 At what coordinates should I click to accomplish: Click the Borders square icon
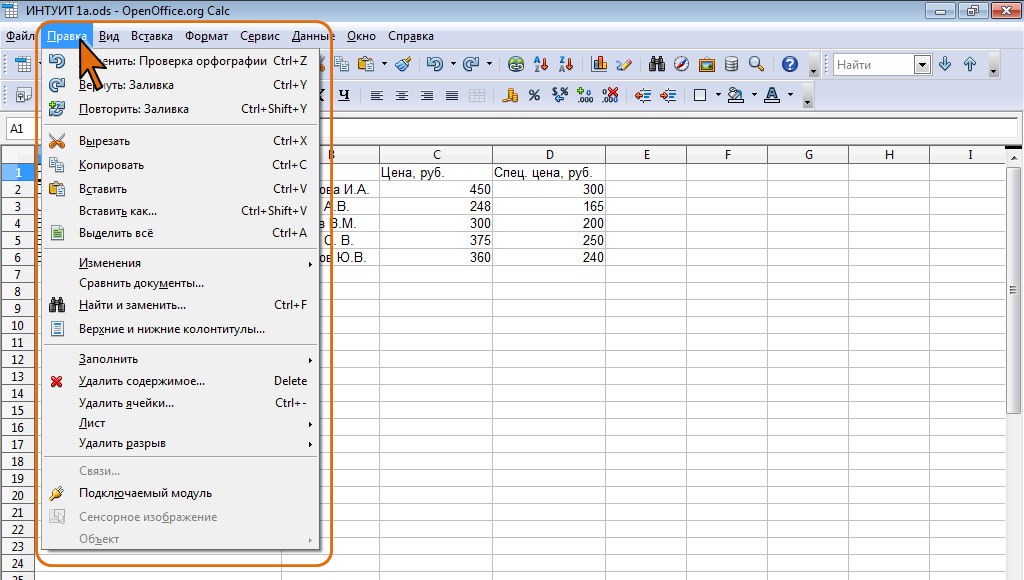click(x=700, y=95)
